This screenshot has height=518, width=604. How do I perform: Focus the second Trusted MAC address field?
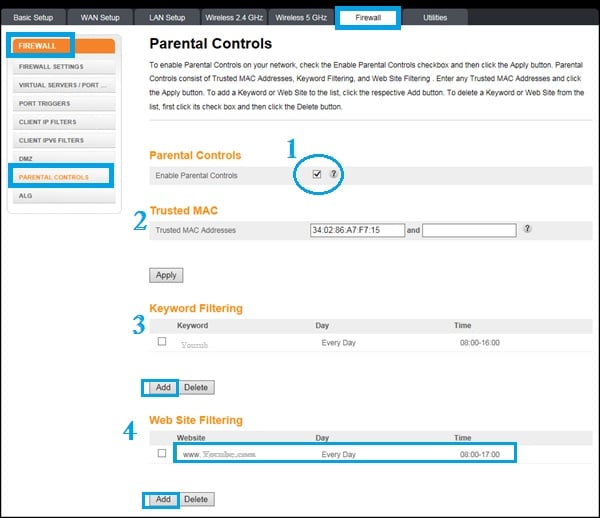tap(469, 230)
